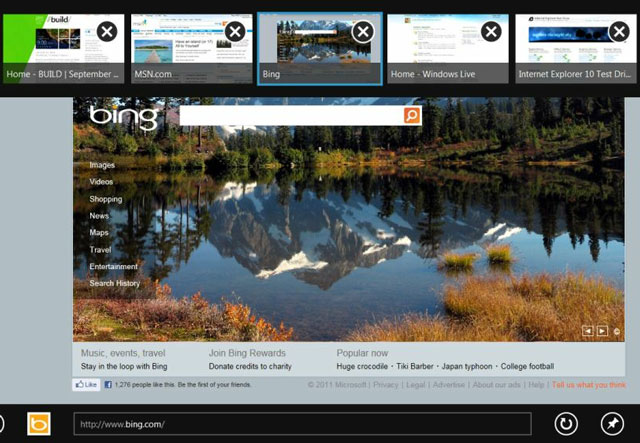Open the Privacy footer link
This screenshot has width=640, height=443.
click(x=385, y=385)
